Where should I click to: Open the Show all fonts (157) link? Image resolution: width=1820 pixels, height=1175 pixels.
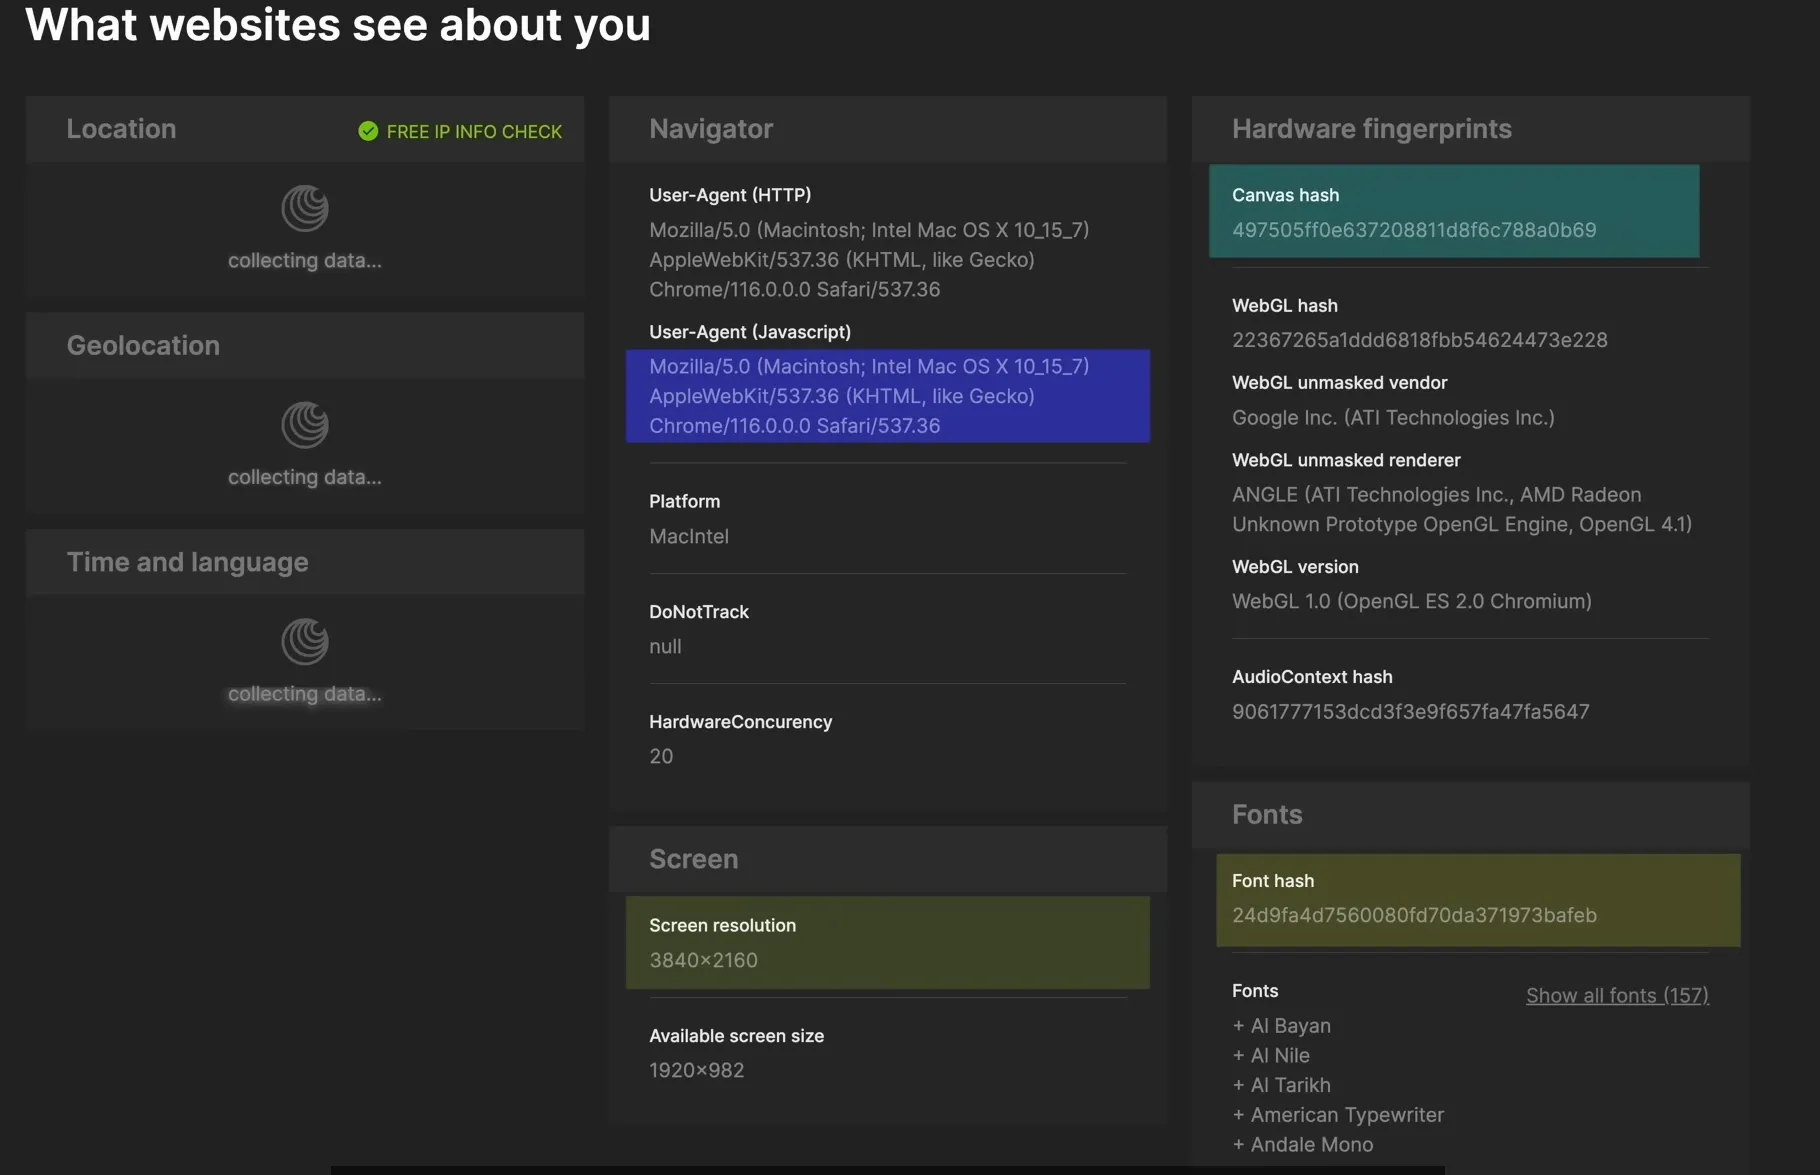[1616, 995]
